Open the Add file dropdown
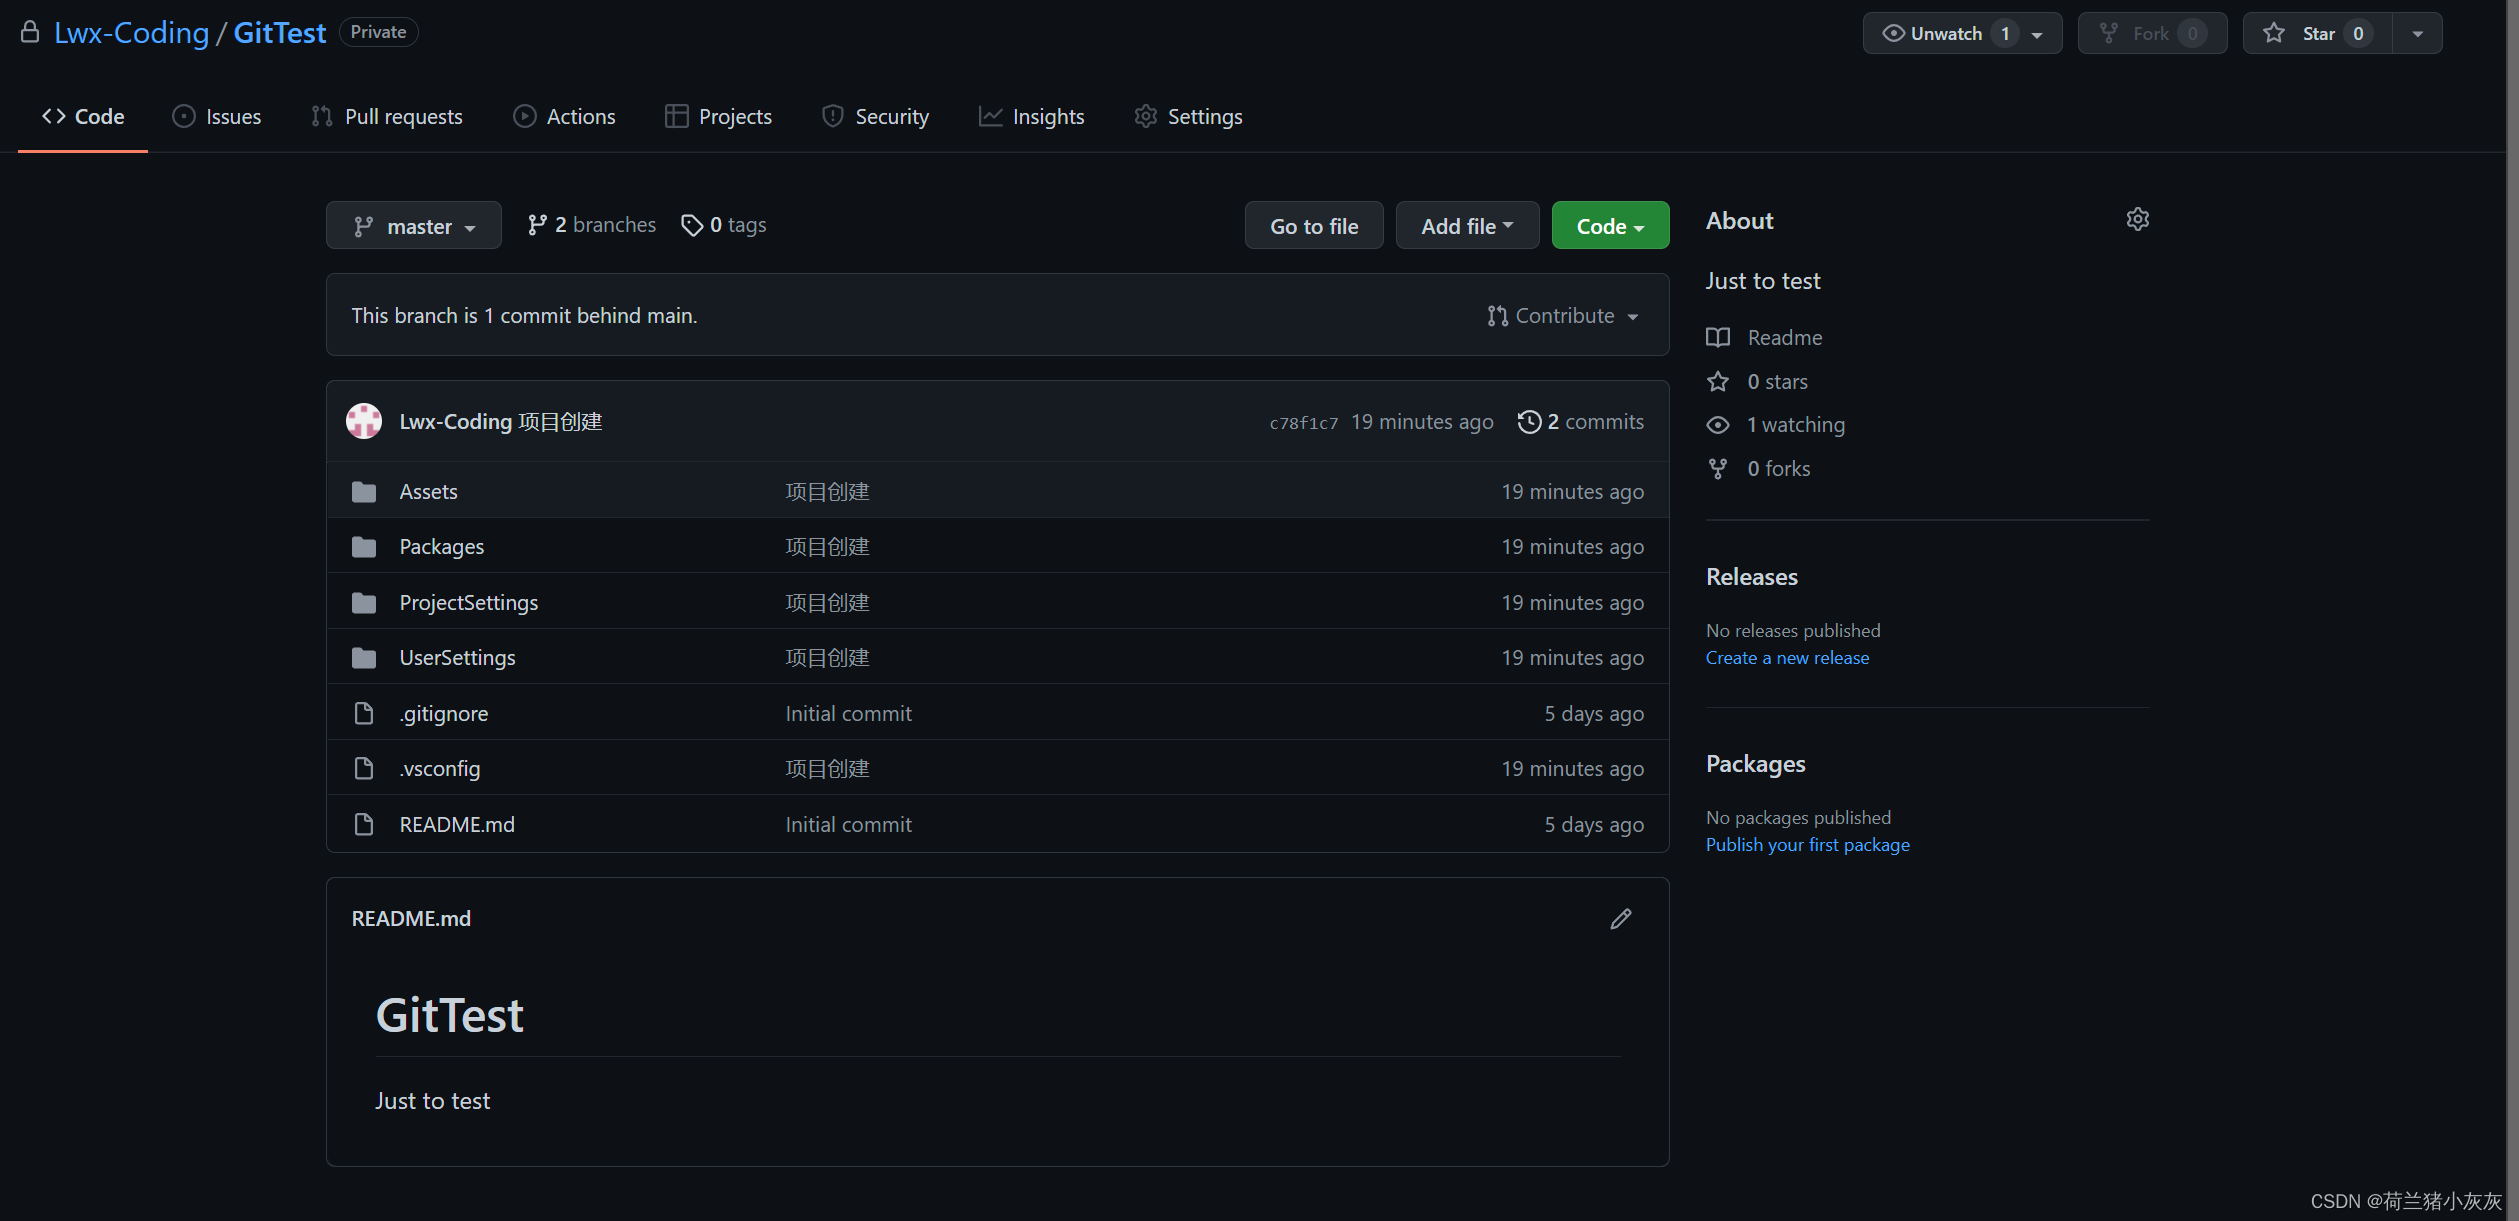Viewport: 2519px width, 1221px height. coord(1467,226)
